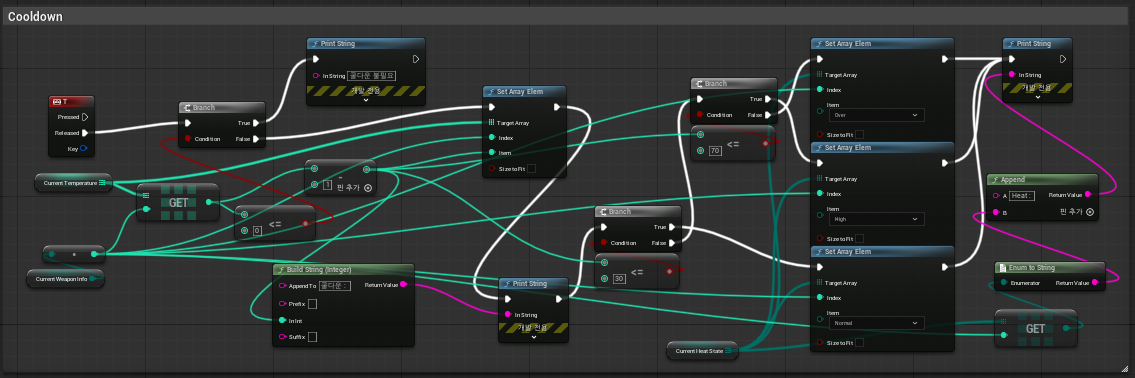Click the subtract node's value field 1
Image resolution: width=1135 pixels, height=378 pixels.
pyautogui.click(x=327, y=185)
